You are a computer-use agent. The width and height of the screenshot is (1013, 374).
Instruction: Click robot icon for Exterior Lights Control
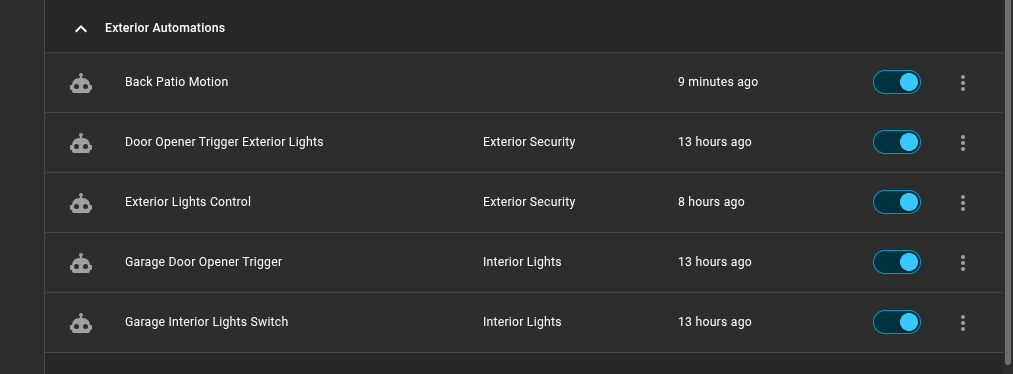click(81, 203)
